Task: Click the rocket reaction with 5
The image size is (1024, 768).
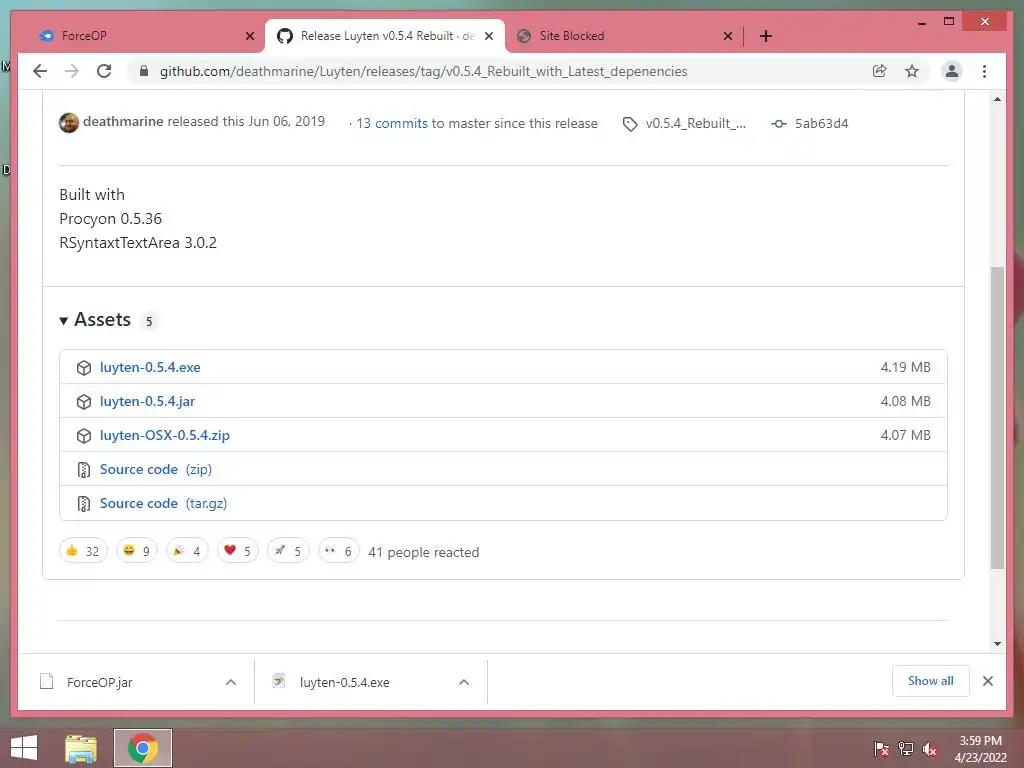Action: (288, 551)
